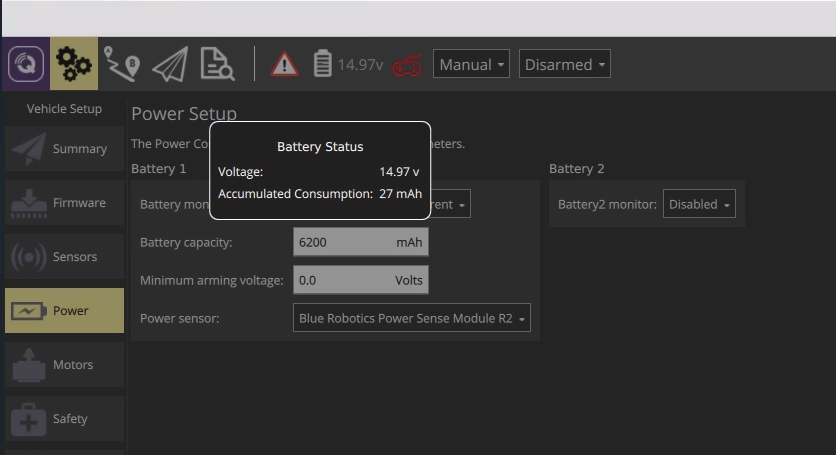The image size is (836, 455).
Task: Click the Accumulated Consumption 27 mAh value
Action: [x=400, y=194]
